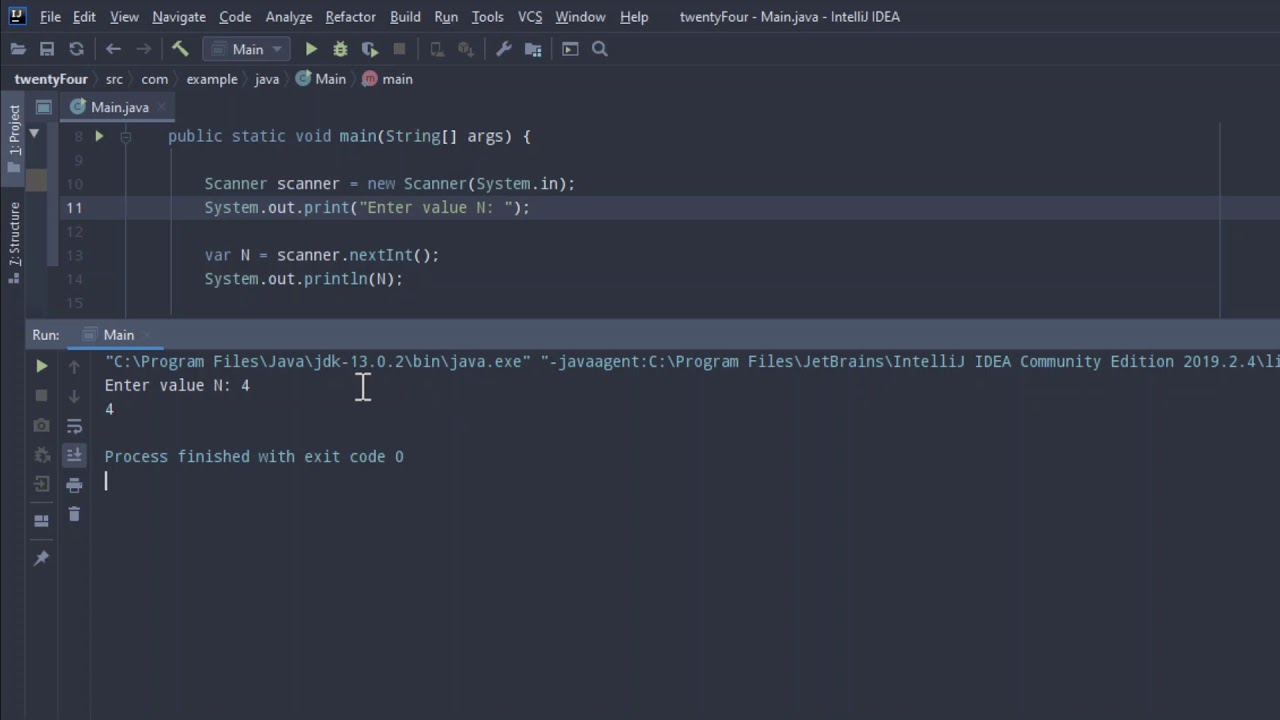Open the Tools menu
This screenshot has width=1280, height=720.
(x=488, y=17)
